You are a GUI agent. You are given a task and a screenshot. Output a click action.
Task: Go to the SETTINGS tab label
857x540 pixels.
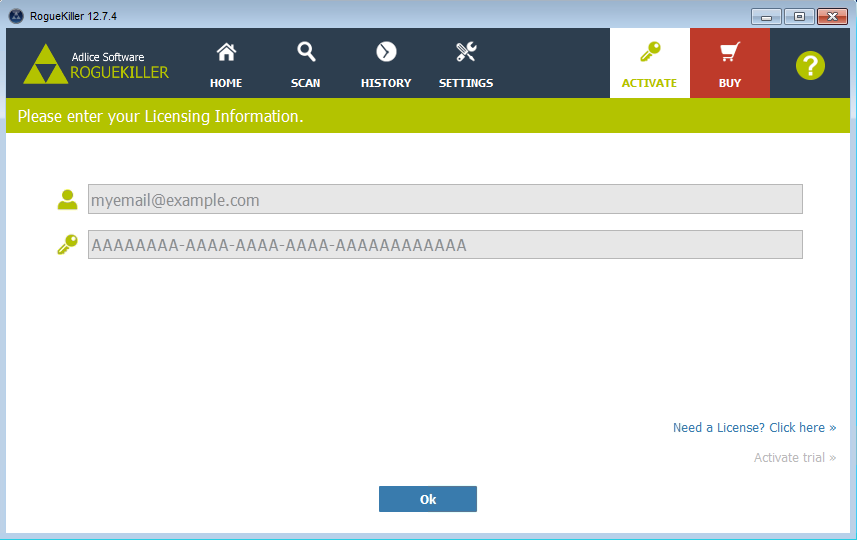(x=466, y=83)
